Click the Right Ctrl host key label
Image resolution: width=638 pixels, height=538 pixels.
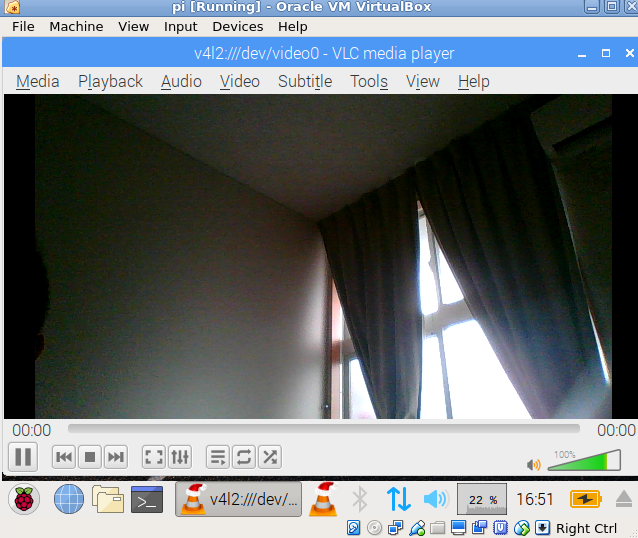(586, 528)
